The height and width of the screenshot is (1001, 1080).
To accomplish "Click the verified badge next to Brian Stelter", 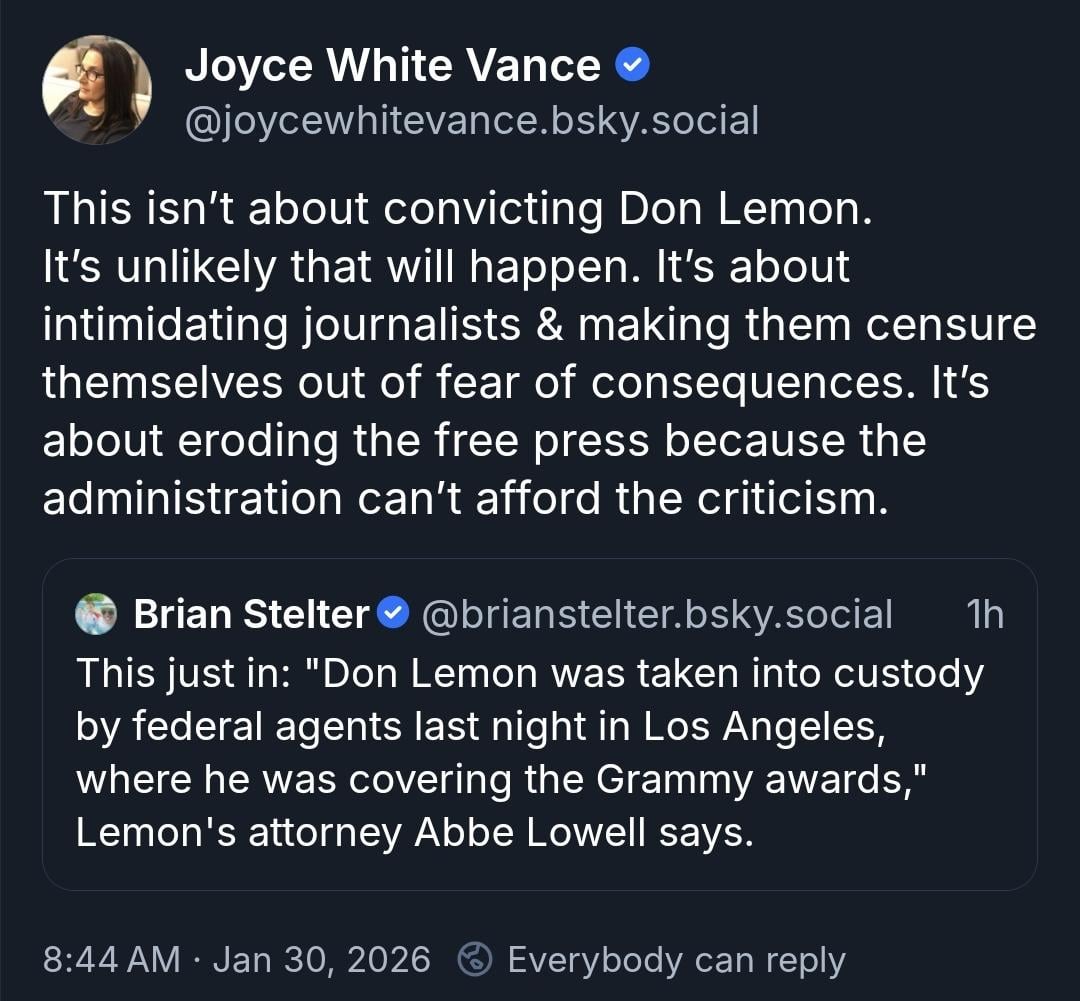I will click(x=395, y=613).
